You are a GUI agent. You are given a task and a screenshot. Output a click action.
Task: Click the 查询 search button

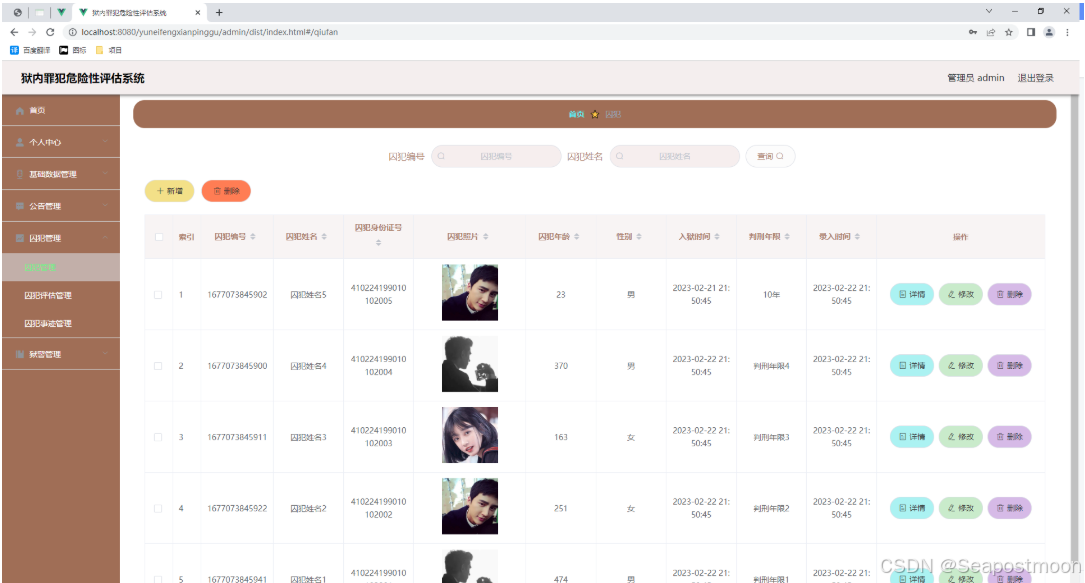point(770,156)
